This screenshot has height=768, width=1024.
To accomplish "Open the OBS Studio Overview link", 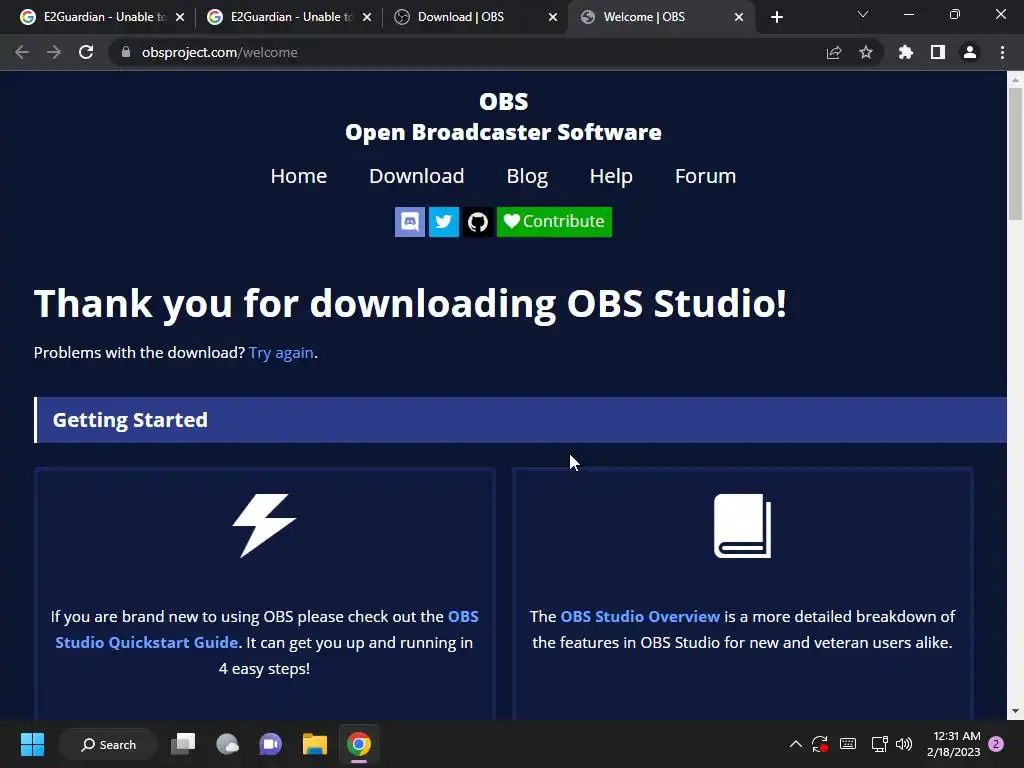I will click(x=640, y=616).
